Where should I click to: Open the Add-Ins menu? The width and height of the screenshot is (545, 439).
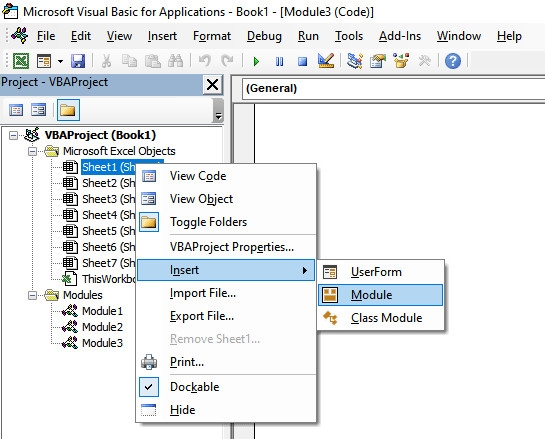point(400,36)
